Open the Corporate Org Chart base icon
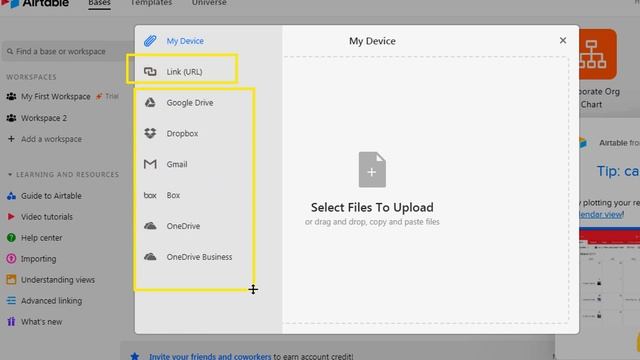 click(x=598, y=54)
